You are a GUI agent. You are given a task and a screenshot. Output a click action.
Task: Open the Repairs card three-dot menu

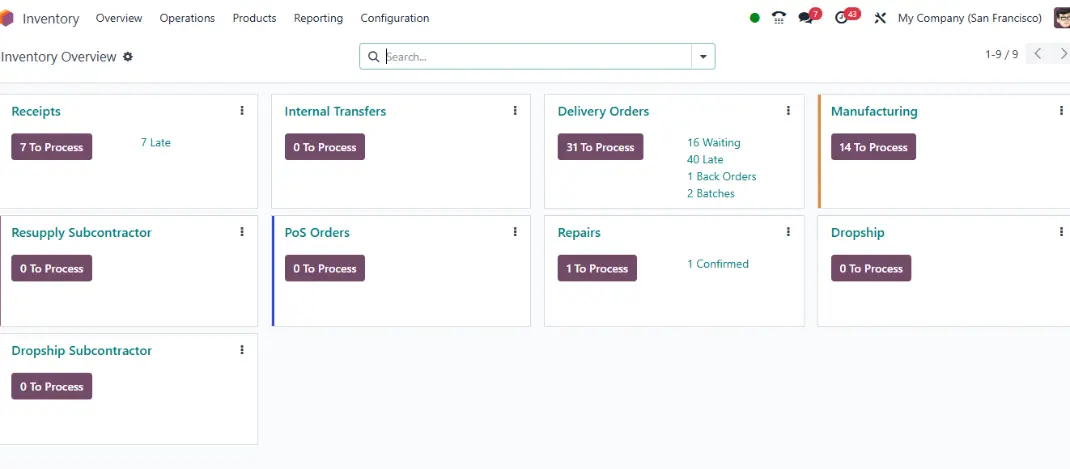pyautogui.click(x=788, y=232)
